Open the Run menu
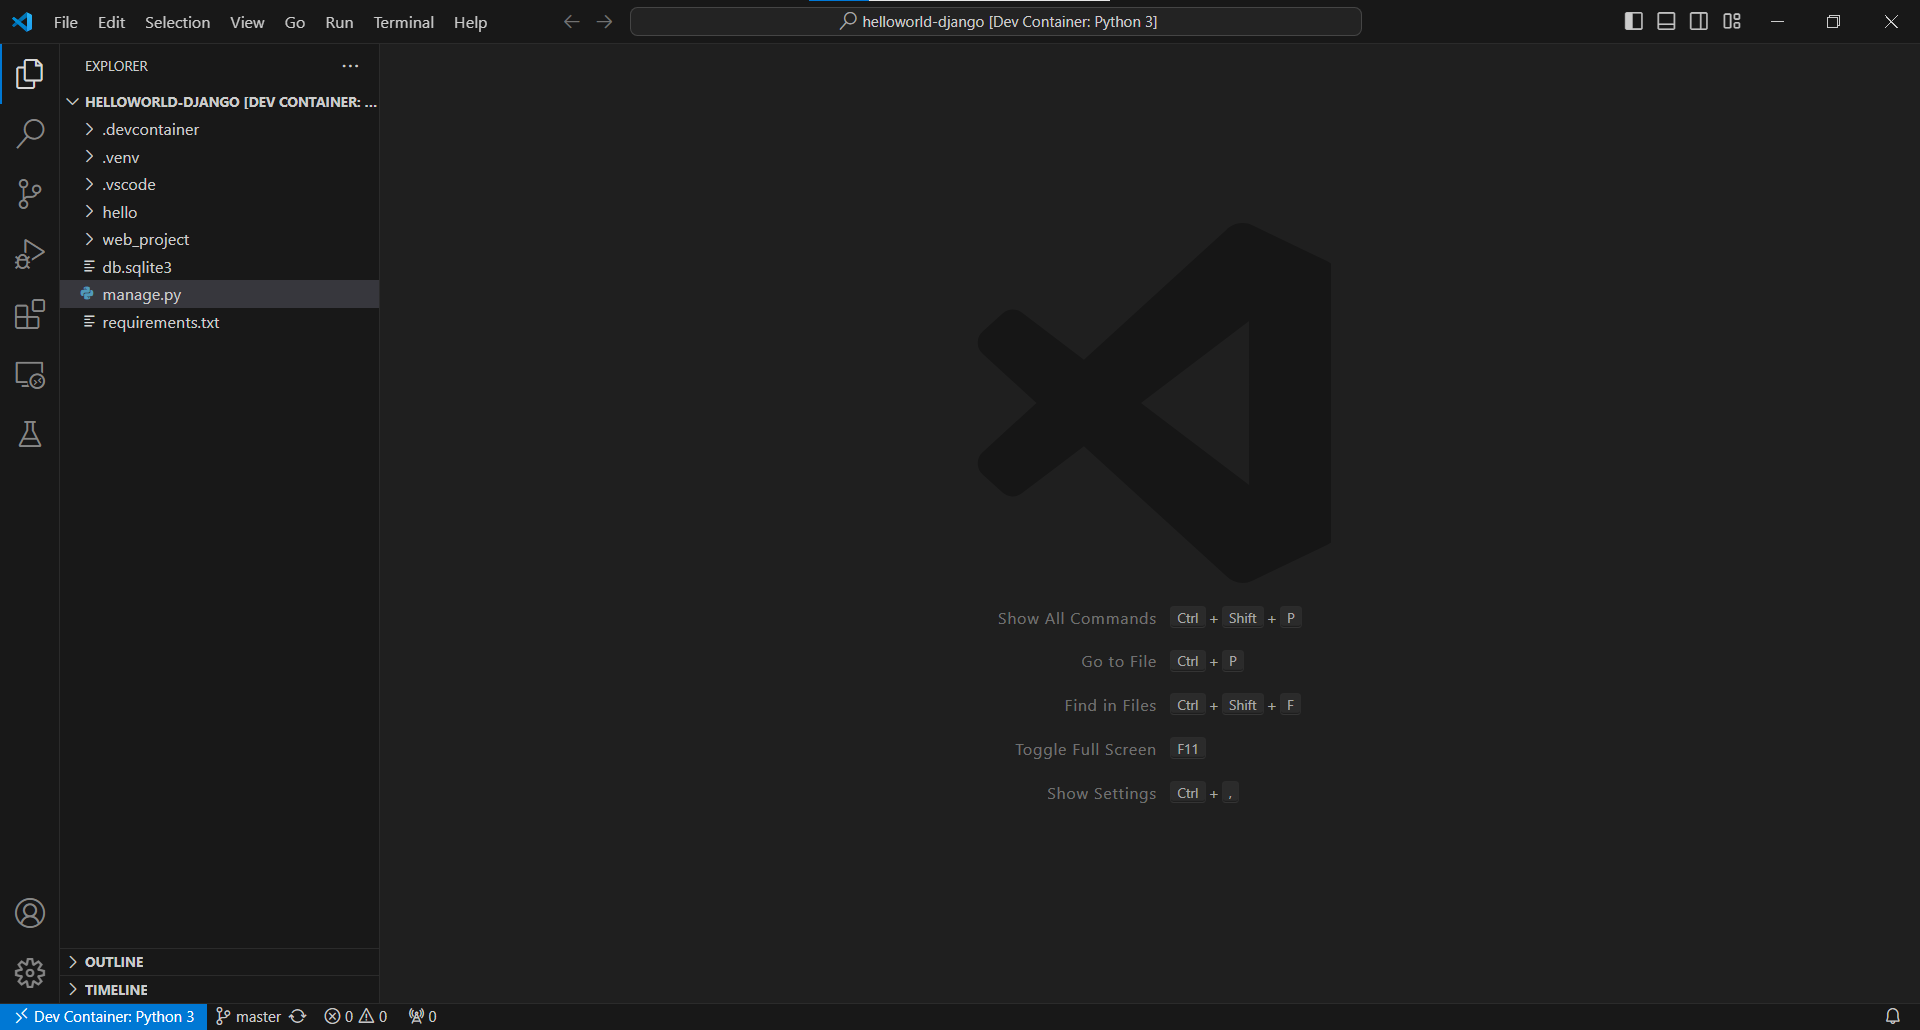This screenshot has height=1030, width=1920. [339, 22]
